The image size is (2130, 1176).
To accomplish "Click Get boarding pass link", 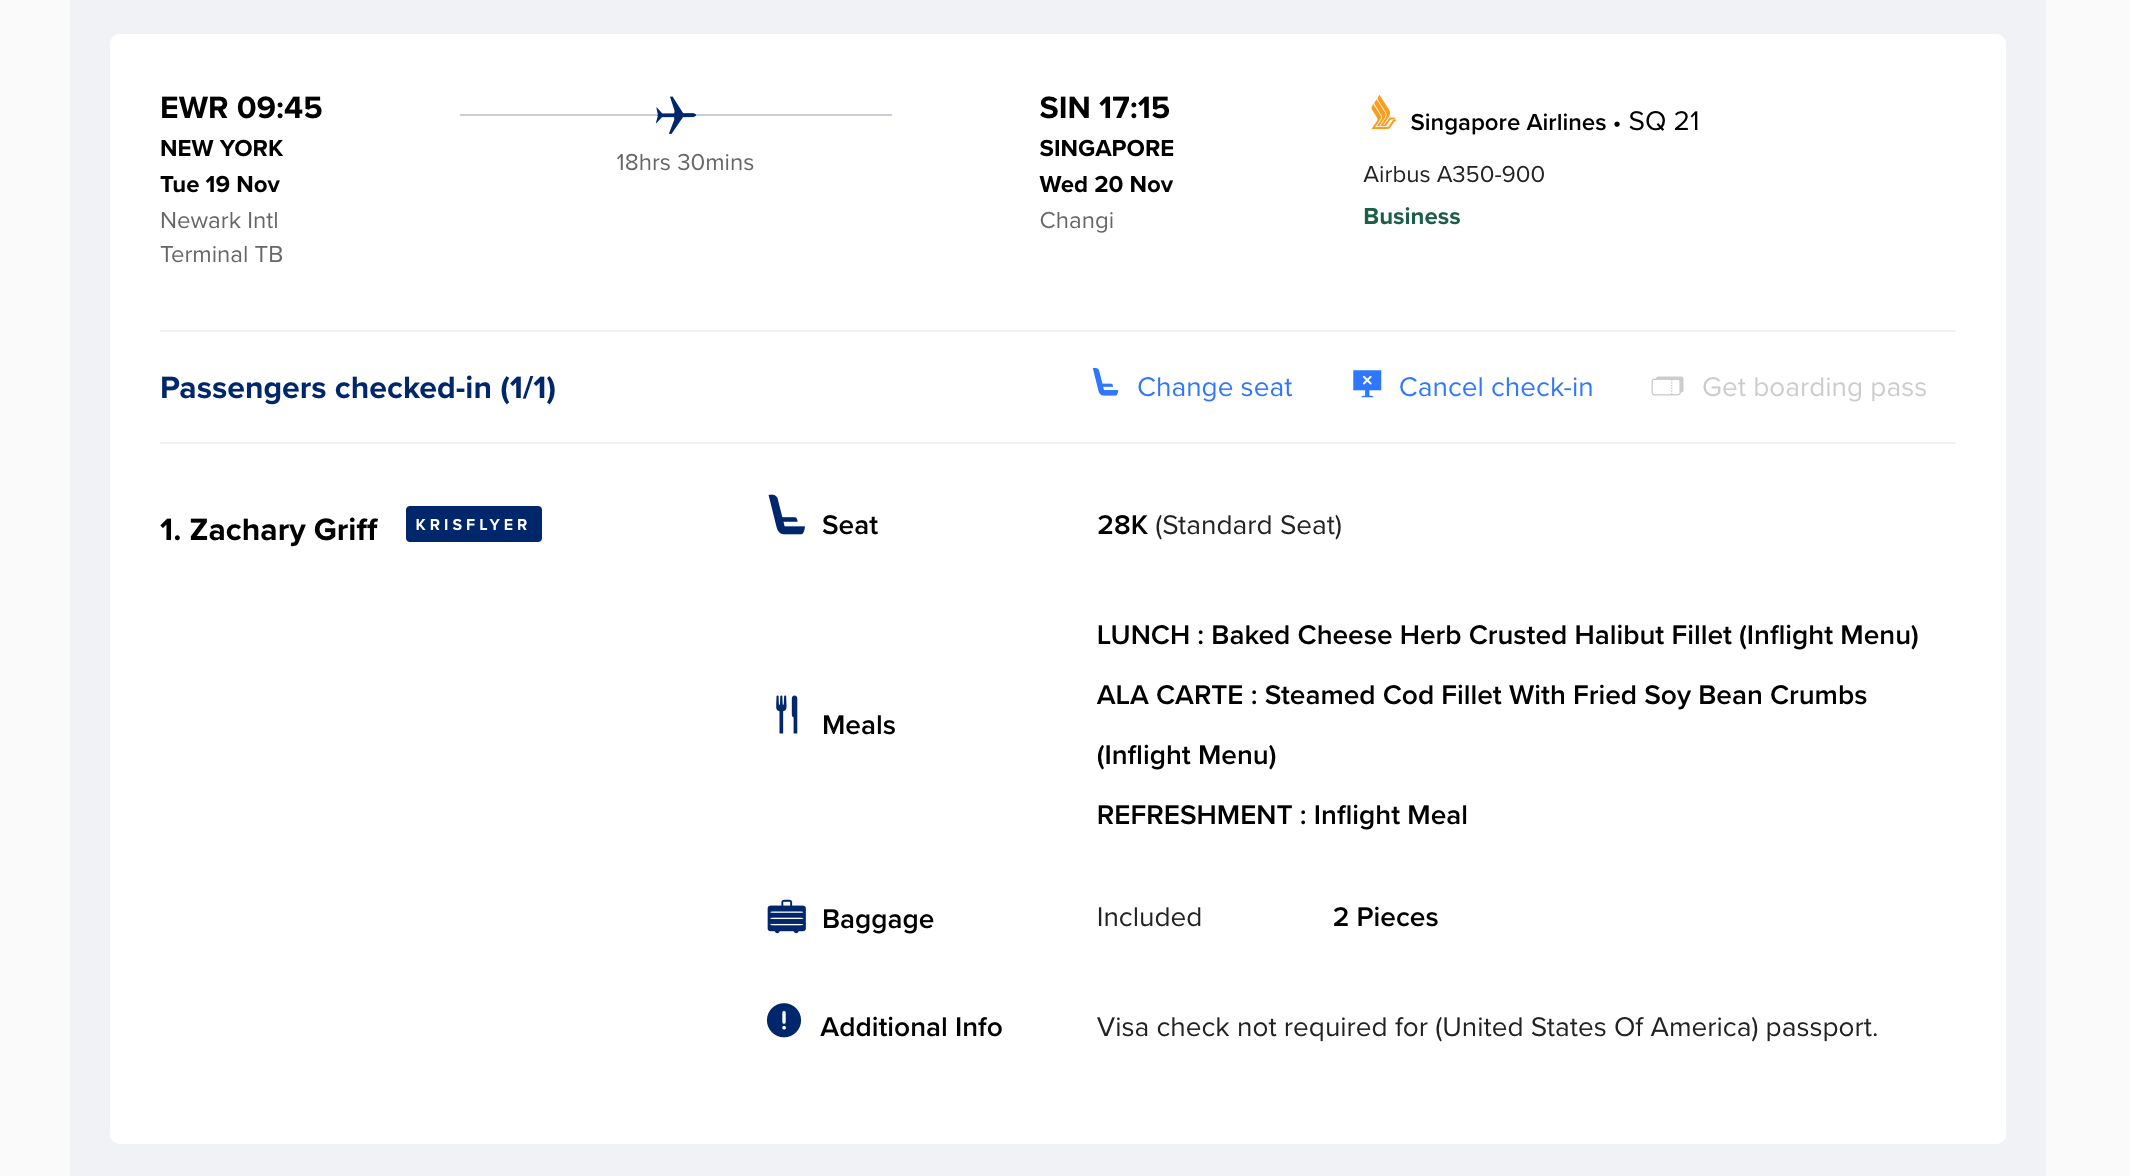I will tap(1813, 387).
